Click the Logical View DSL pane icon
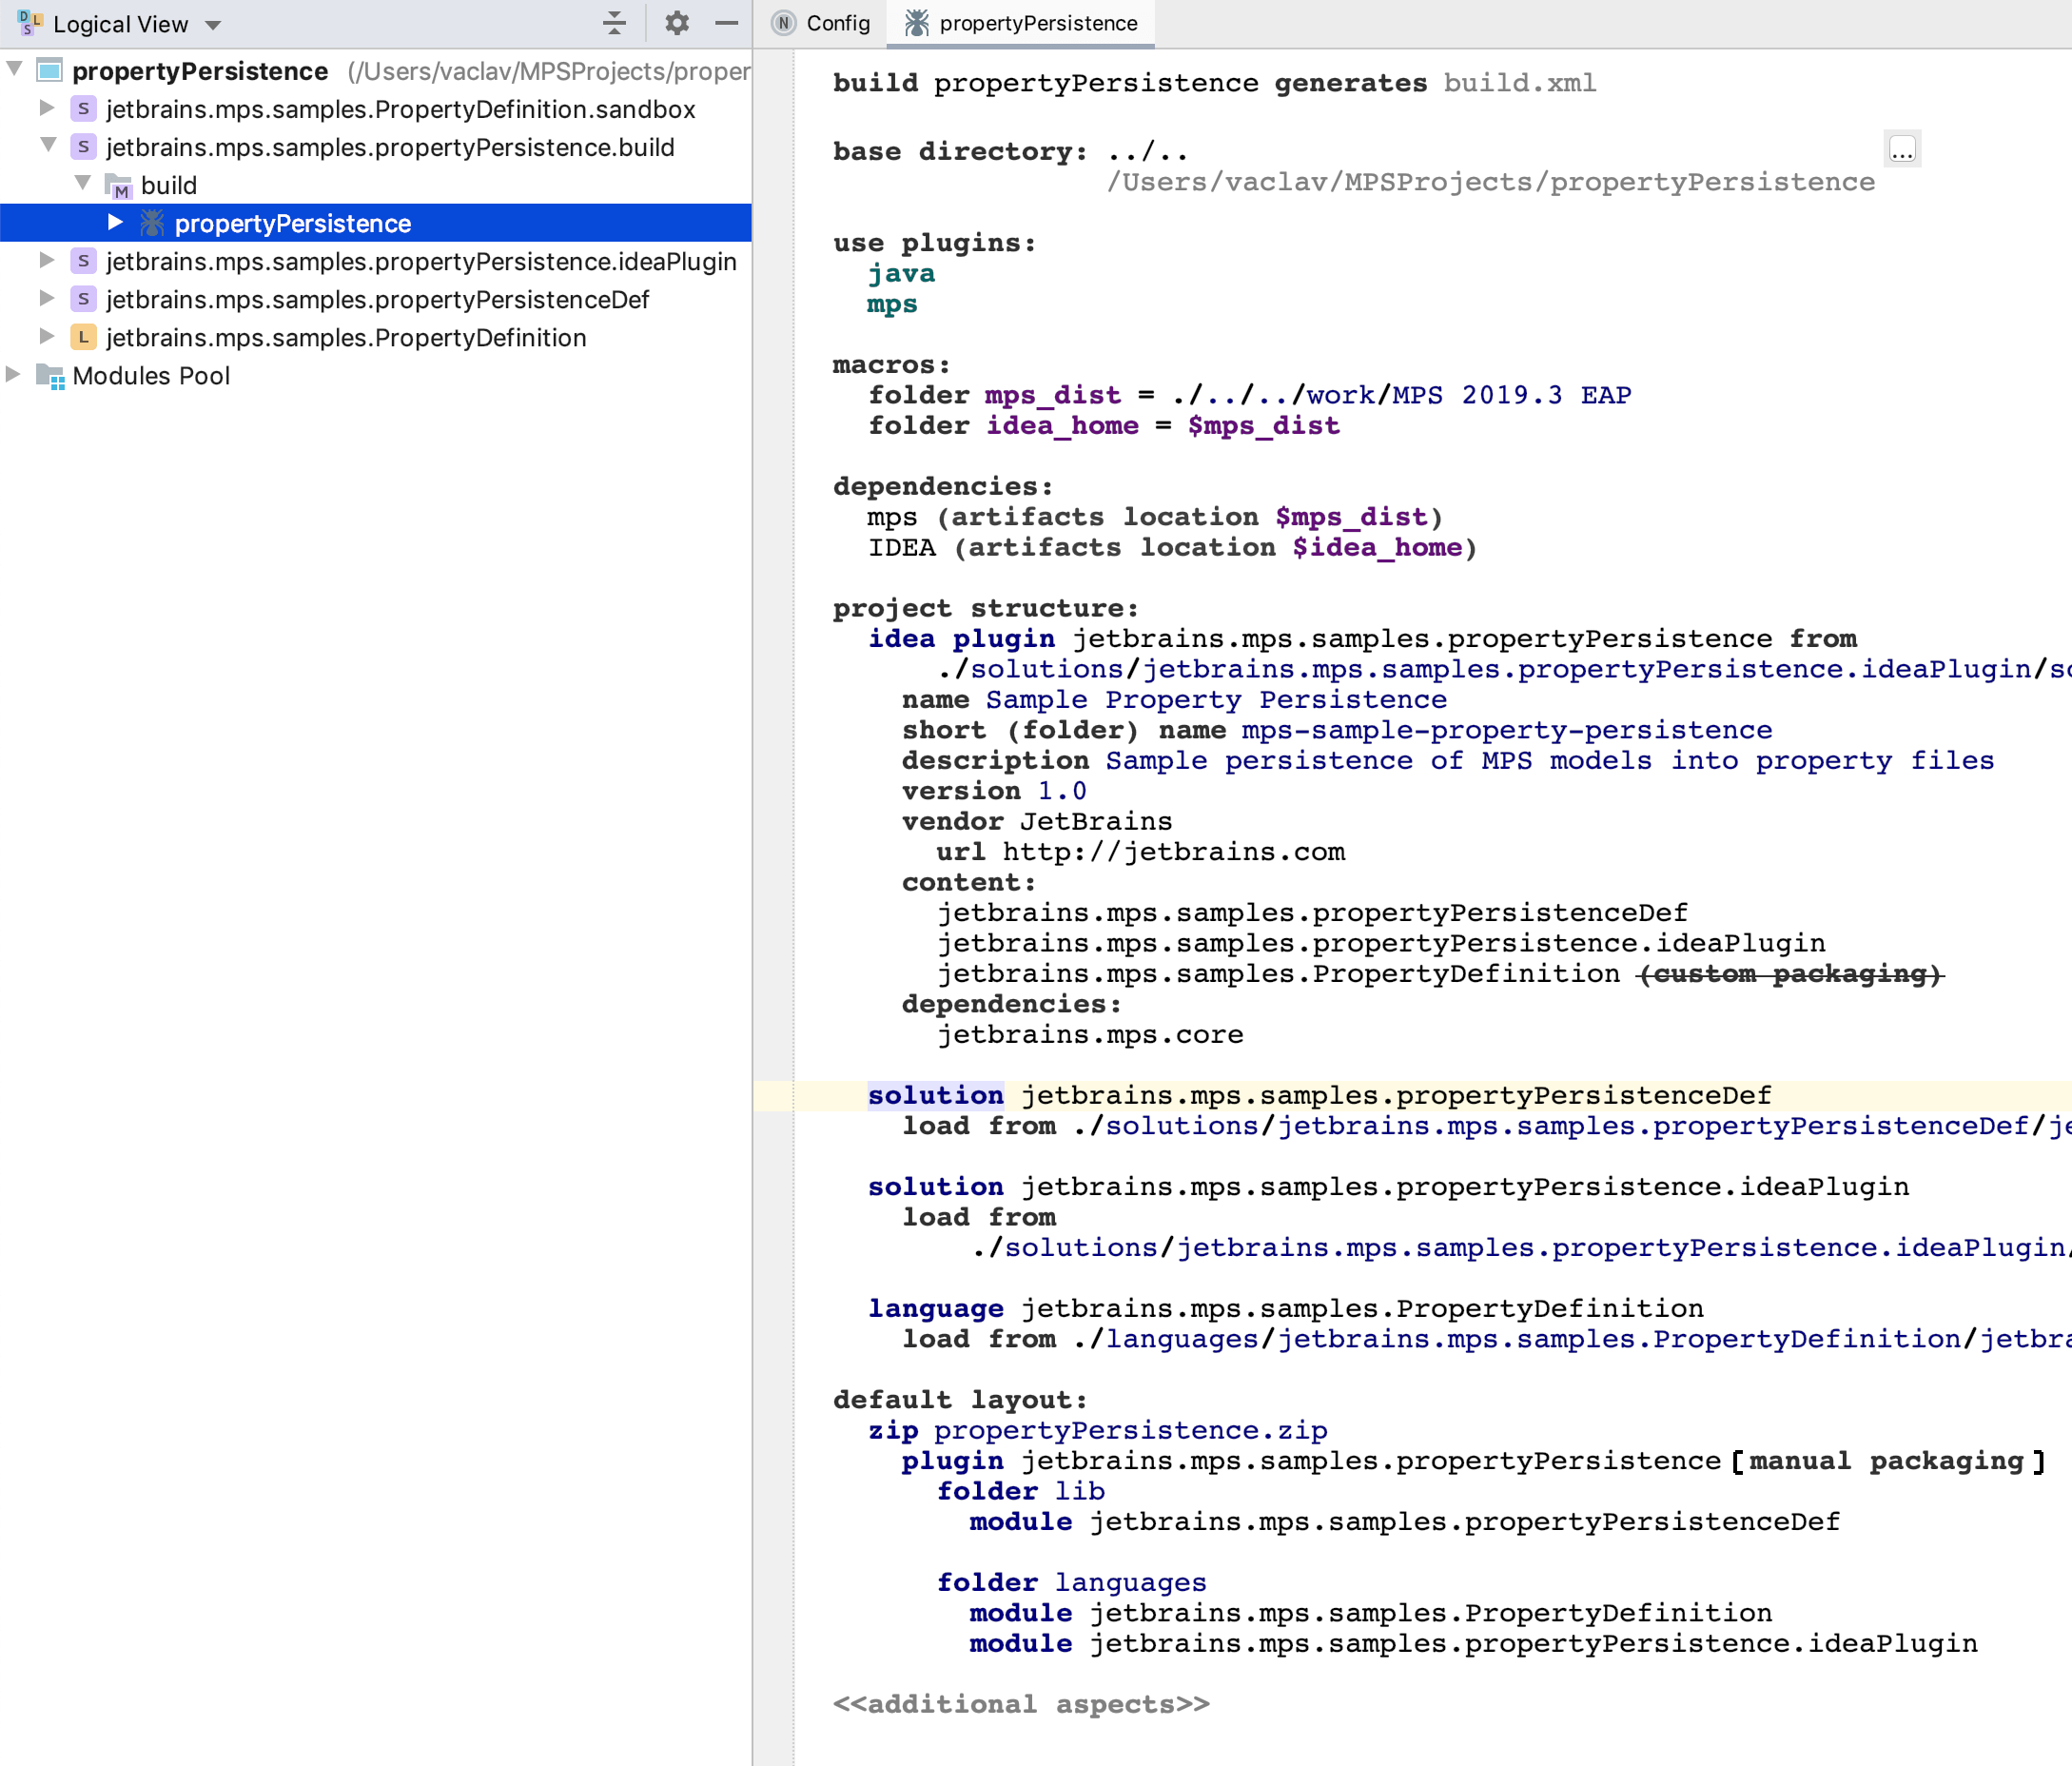 point(29,23)
